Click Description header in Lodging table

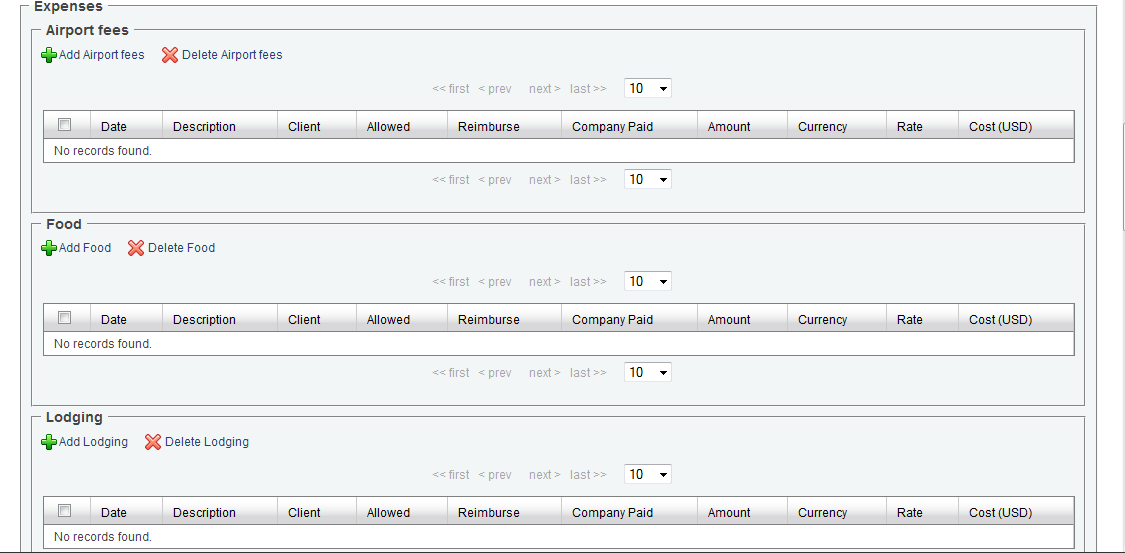click(204, 513)
